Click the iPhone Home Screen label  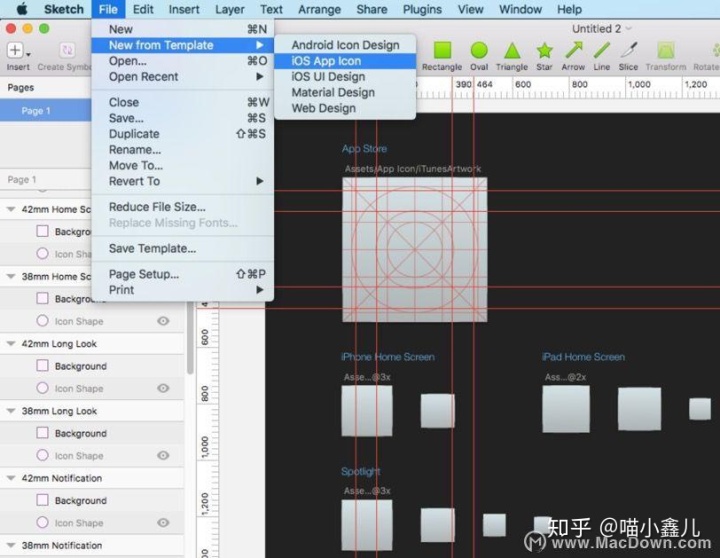click(388, 357)
